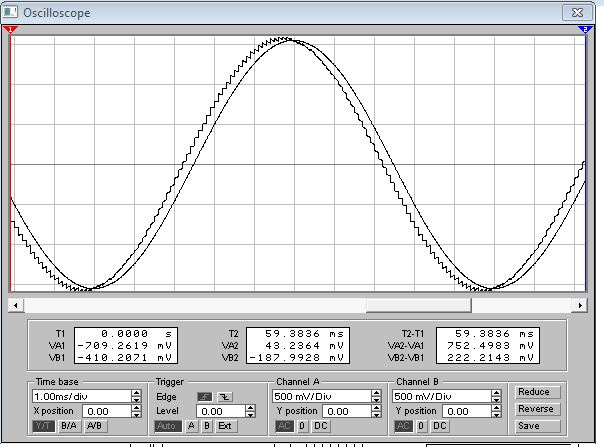604x447 pixels.
Task: Click Channel A 500 mV/Div field
Action: (322, 396)
